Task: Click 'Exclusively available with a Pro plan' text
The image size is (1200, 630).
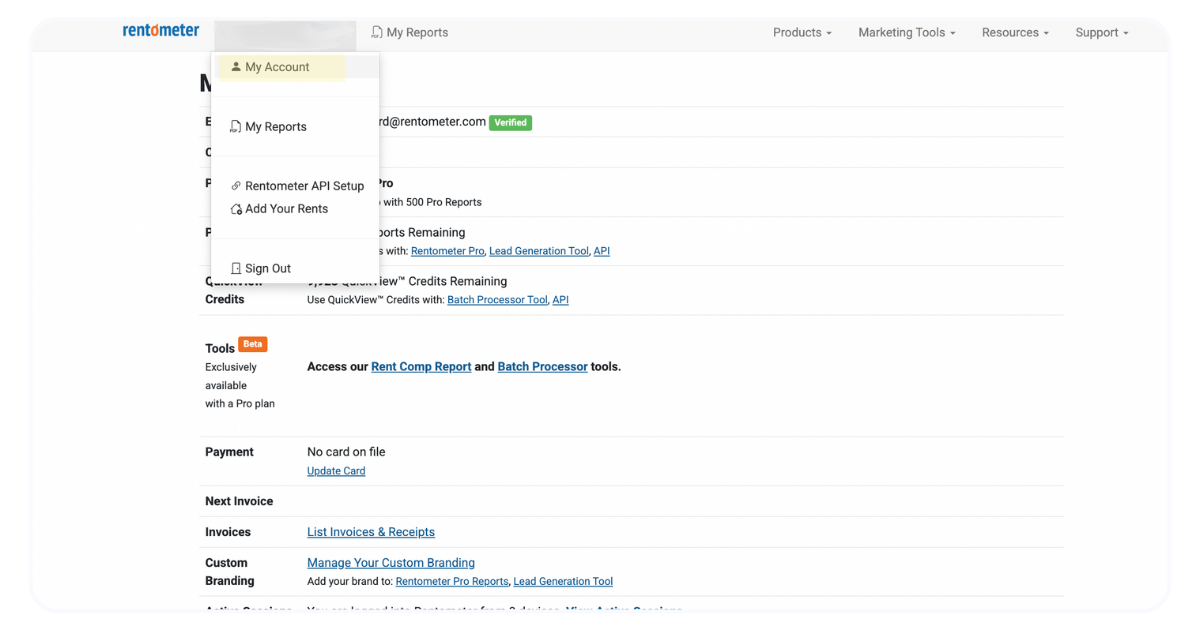Action: (x=240, y=385)
